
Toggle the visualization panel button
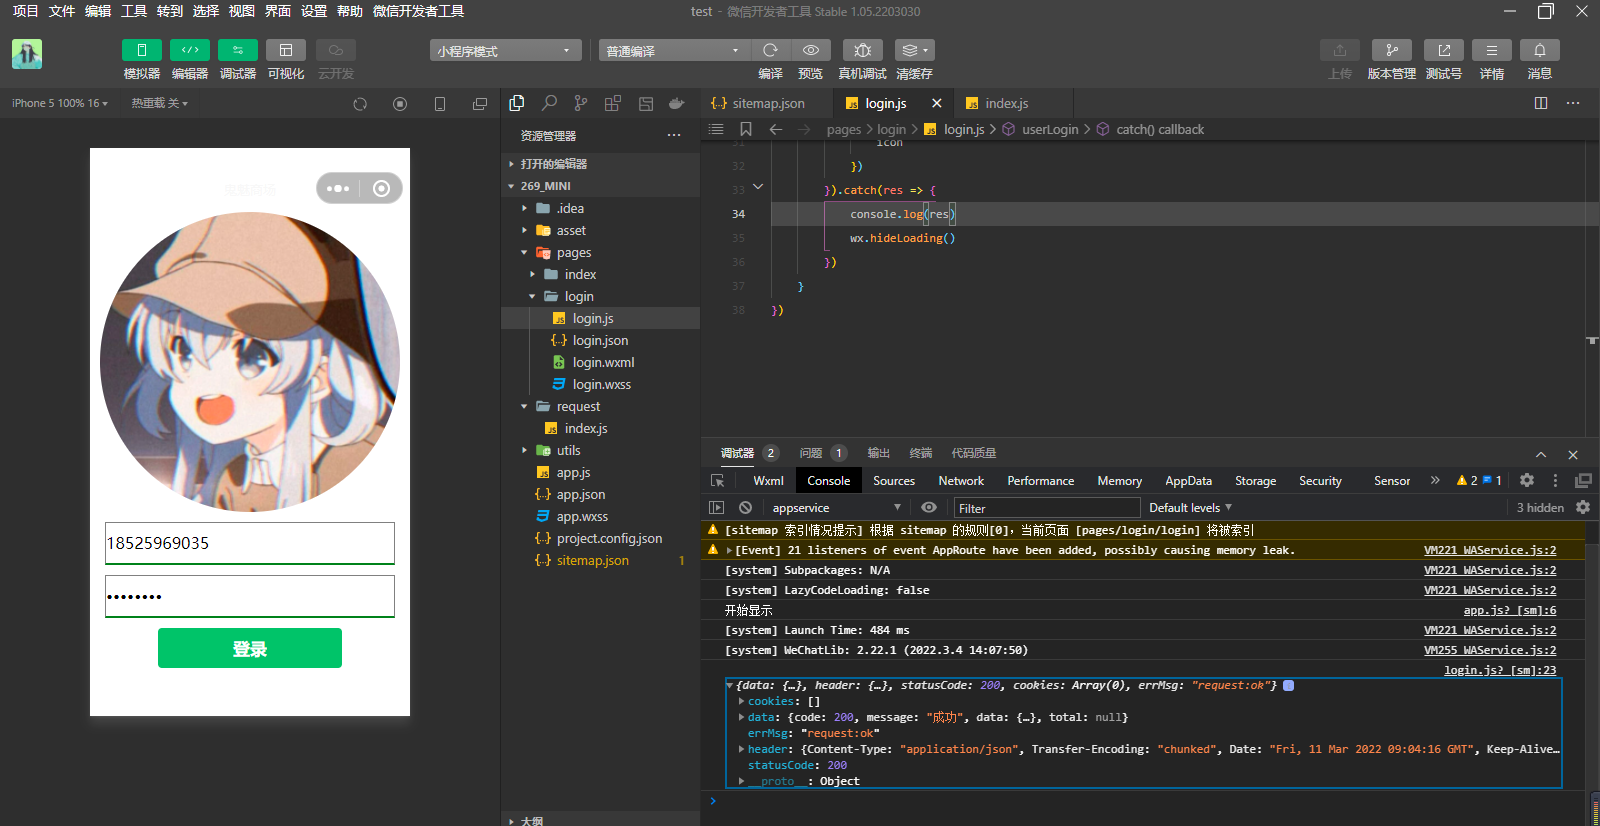coord(286,50)
